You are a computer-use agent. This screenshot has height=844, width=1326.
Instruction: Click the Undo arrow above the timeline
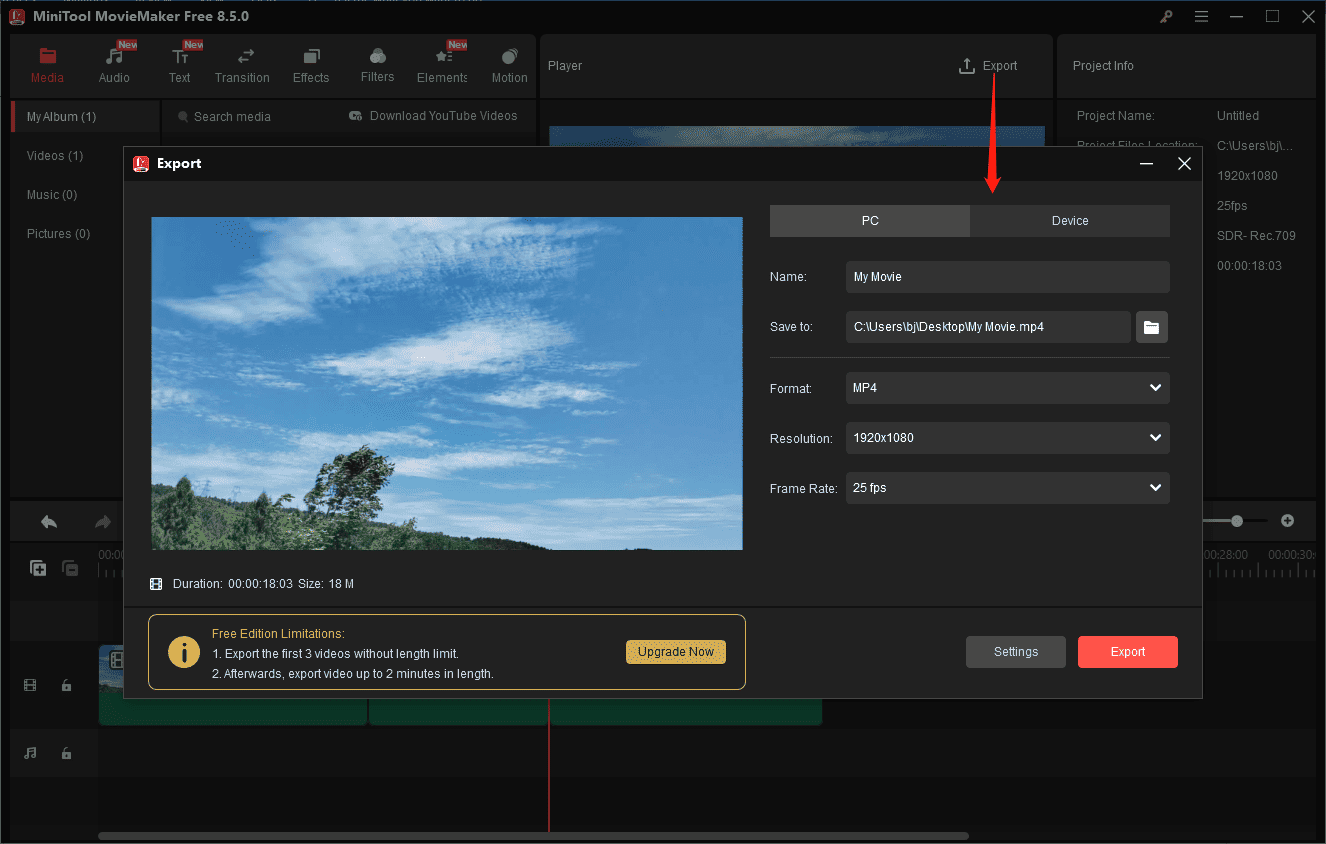(48, 521)
